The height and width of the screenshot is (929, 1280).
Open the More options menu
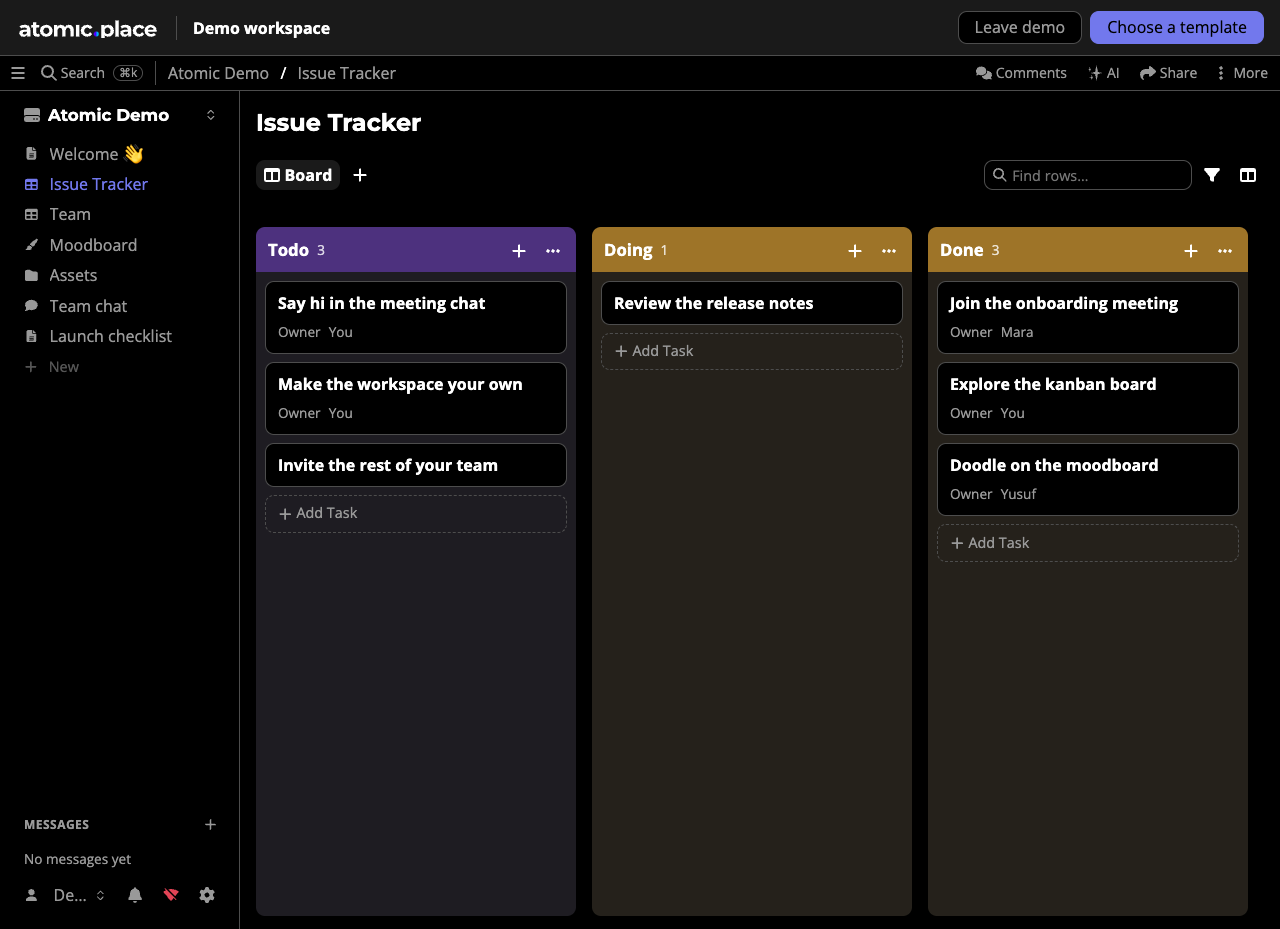pyautogui.click(x=1241, y=73)
